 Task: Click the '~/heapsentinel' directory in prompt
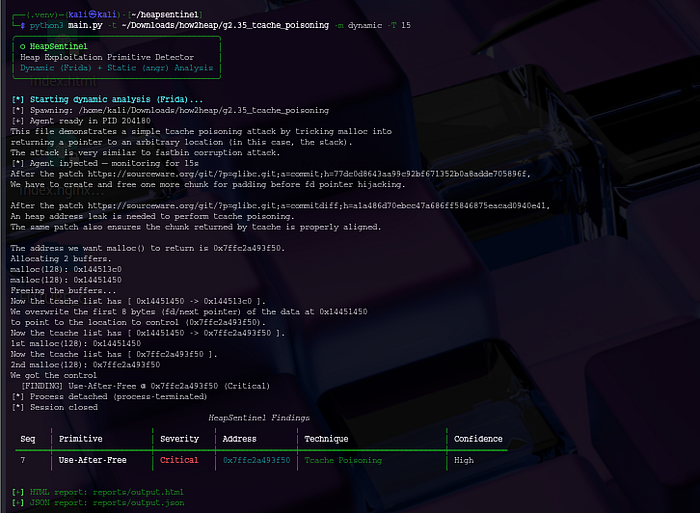[x=165, y=15]
